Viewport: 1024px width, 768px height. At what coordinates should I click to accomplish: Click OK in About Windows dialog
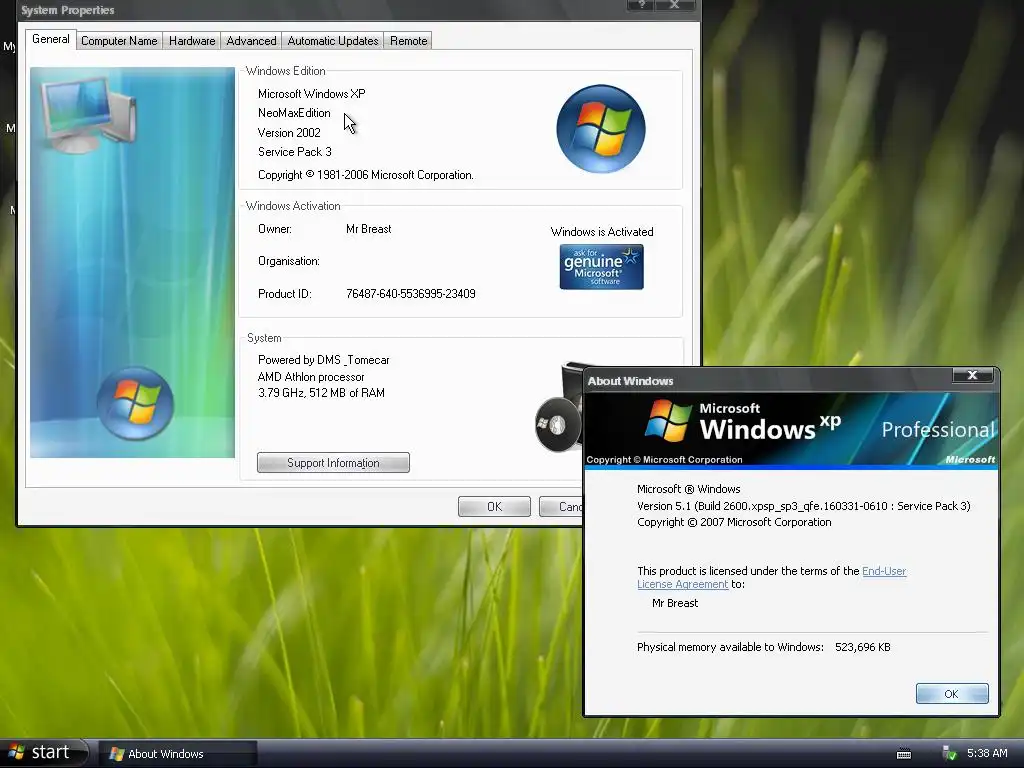tap(952, 694)
